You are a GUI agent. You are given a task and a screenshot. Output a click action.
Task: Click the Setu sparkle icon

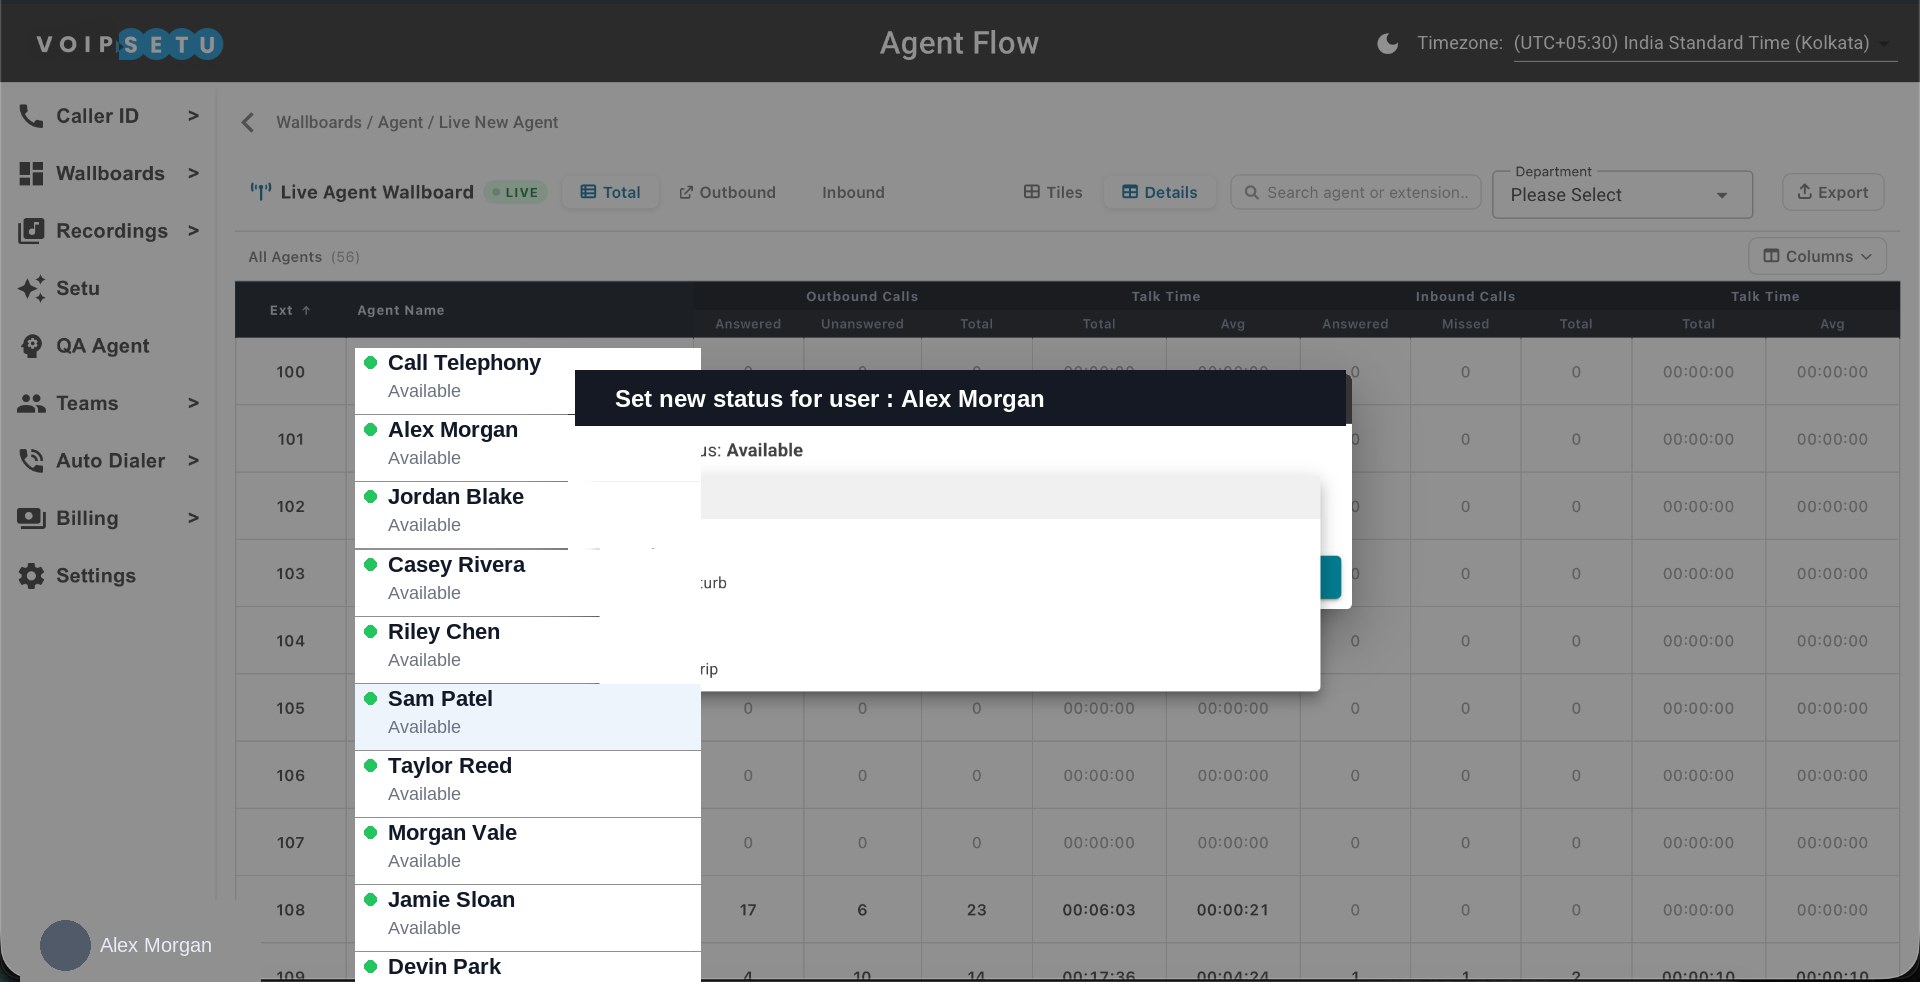click(31, 288)
